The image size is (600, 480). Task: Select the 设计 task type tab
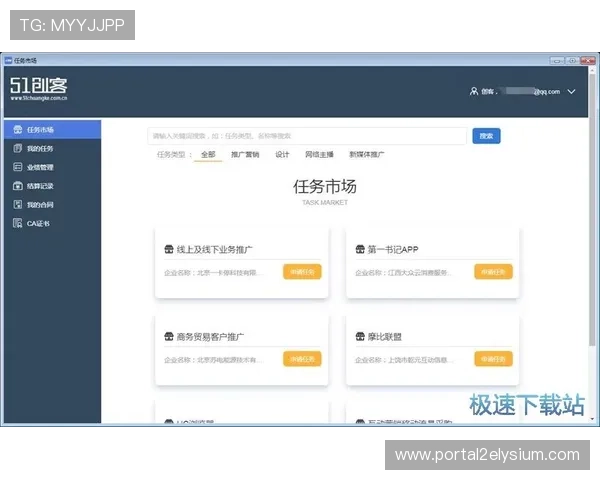[x=282, y=154]
